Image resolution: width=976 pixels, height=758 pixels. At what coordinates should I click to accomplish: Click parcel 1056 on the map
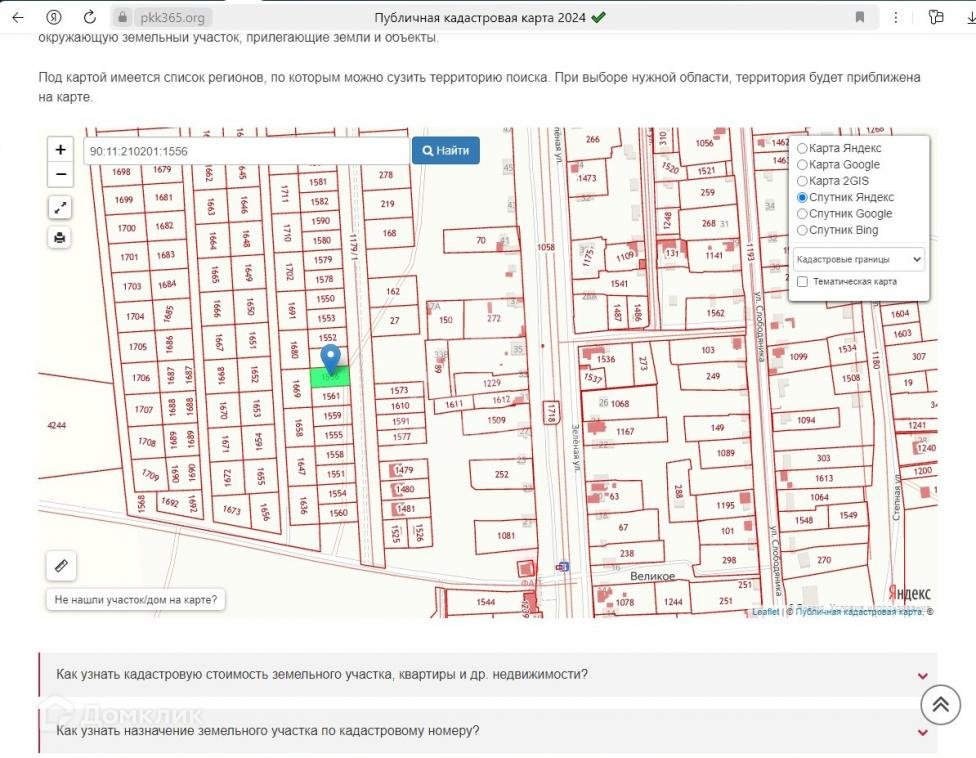[705, 143]
